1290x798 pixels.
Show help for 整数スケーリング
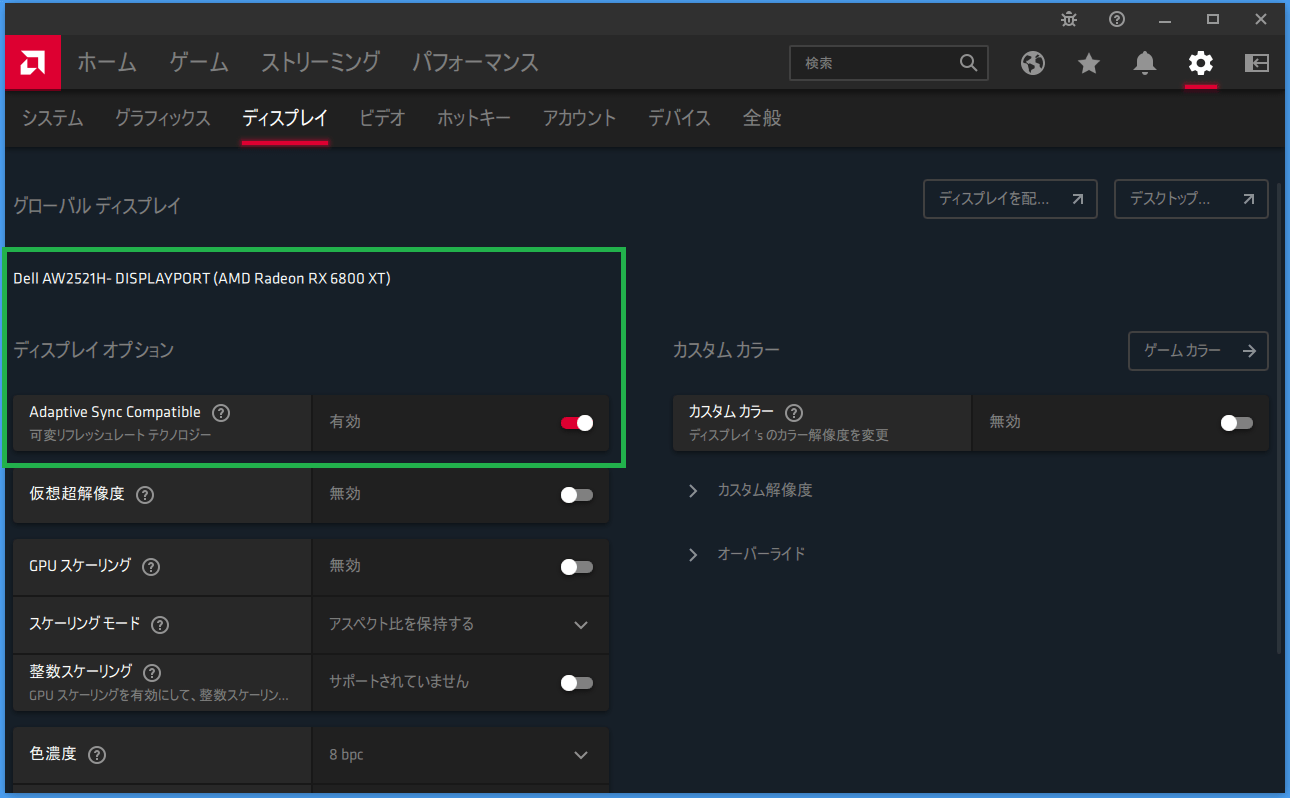152,672
